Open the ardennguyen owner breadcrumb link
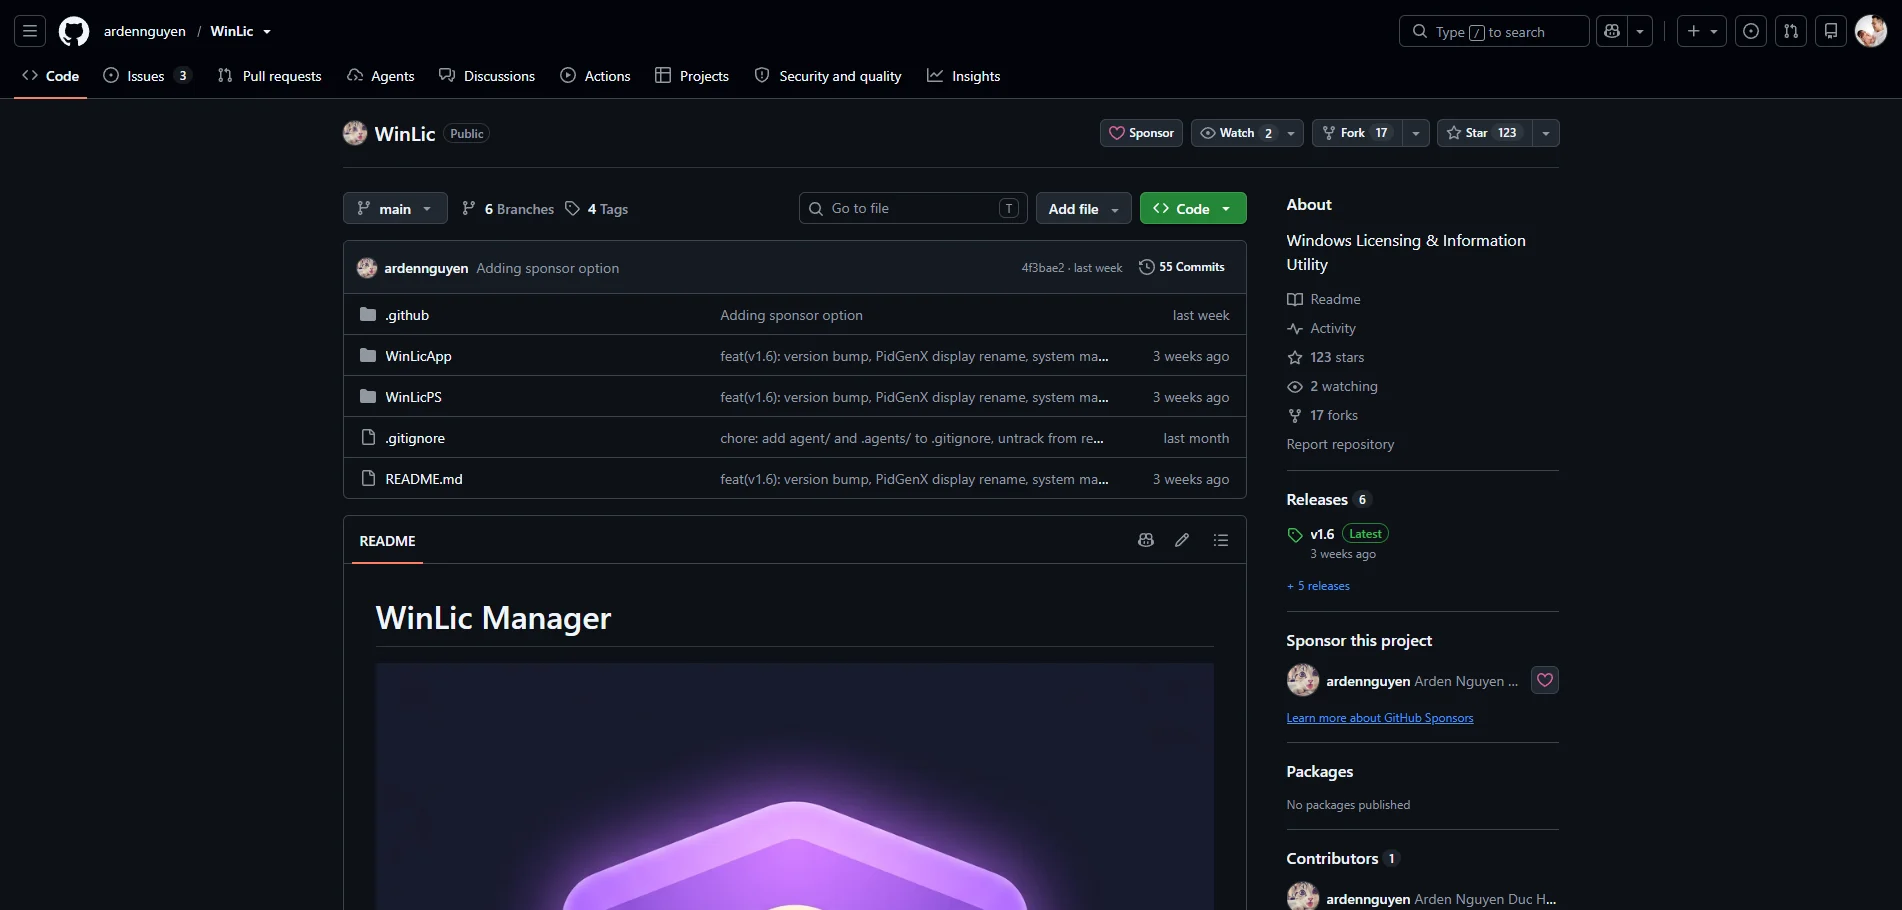Image resolution: width=1902 pixels, height=910 pixels. [x=145, y=31]
